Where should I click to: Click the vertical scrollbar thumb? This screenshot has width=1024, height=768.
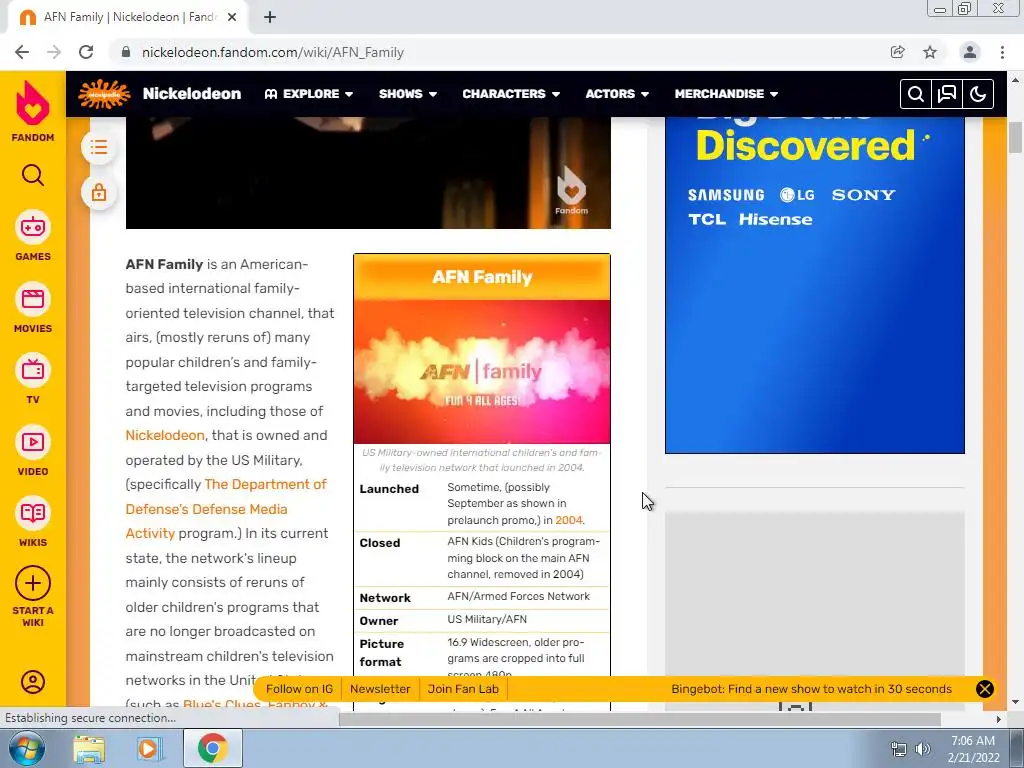1015,137
